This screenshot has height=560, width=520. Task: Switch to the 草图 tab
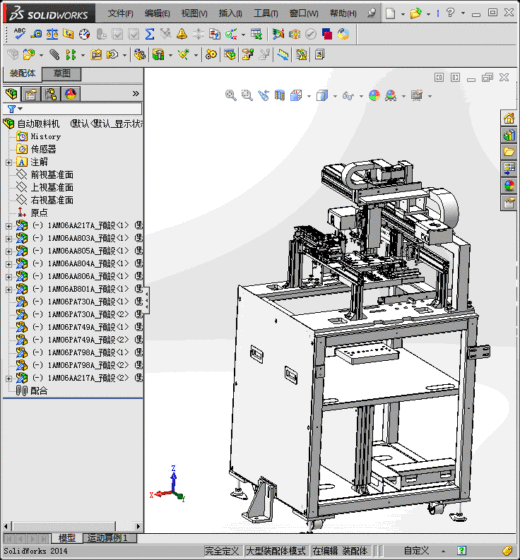tap(62, 74)
